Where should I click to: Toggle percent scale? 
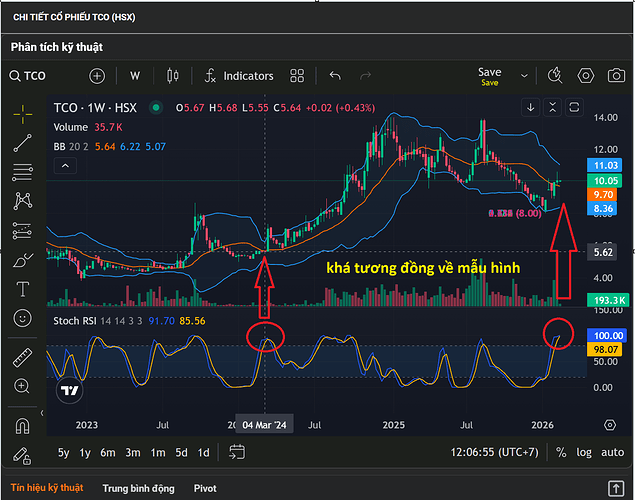pos(561,452)
